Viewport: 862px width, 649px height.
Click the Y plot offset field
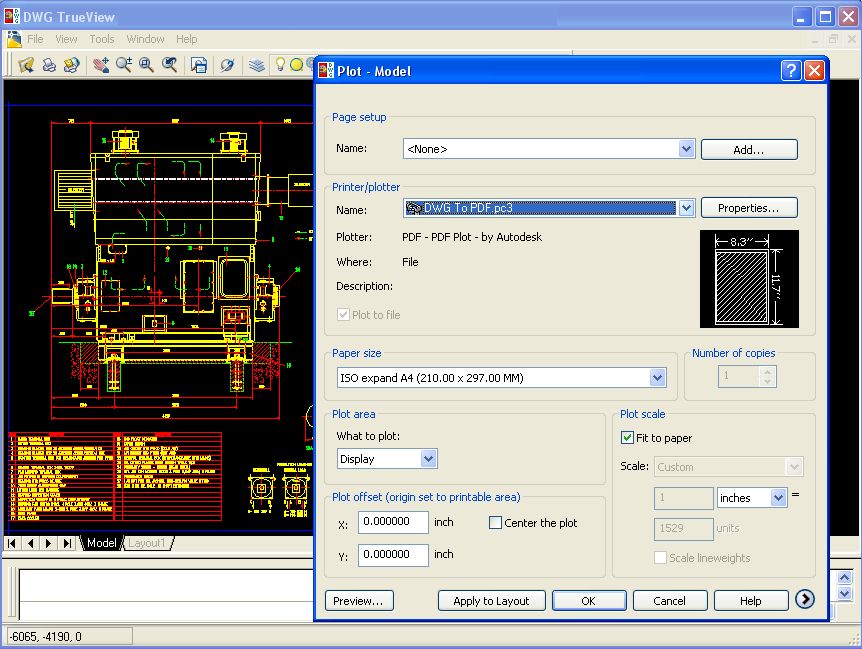[393, 555]
